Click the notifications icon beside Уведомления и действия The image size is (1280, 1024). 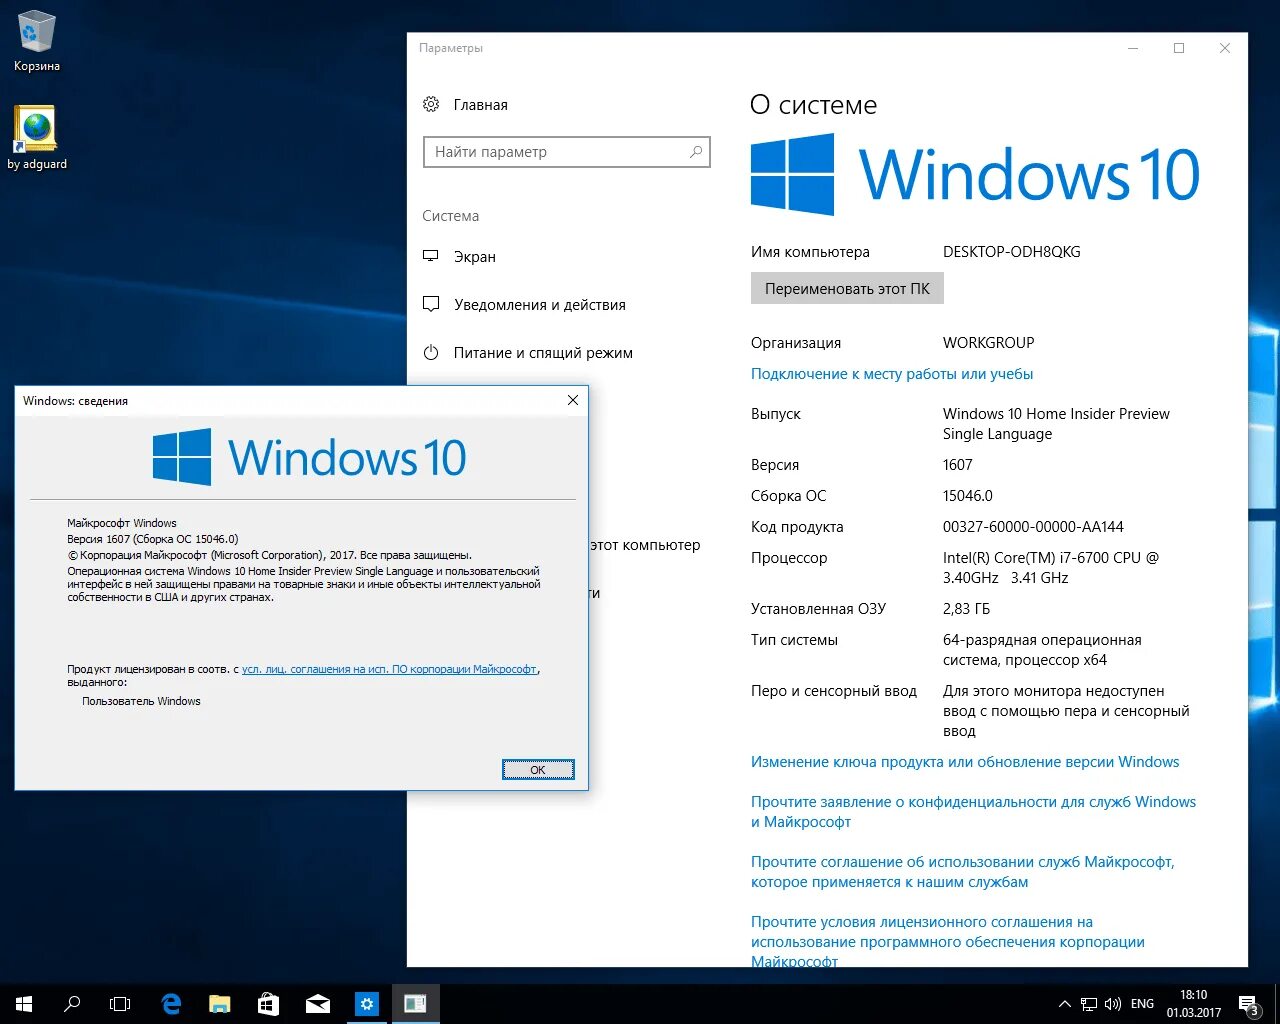[x=431, y=304]
